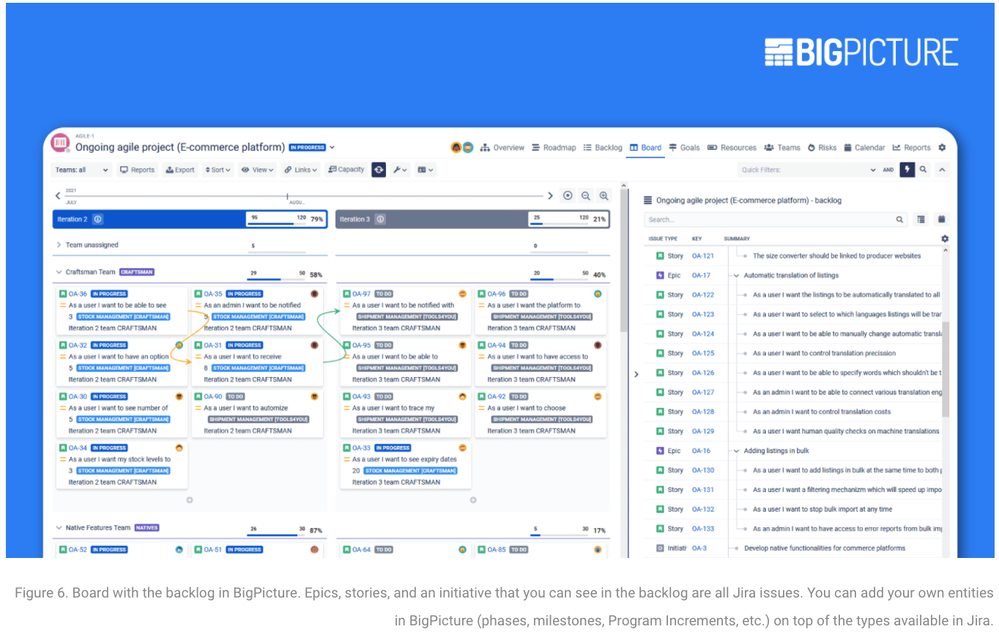Click the center-on-today target icon

(568, 196)
